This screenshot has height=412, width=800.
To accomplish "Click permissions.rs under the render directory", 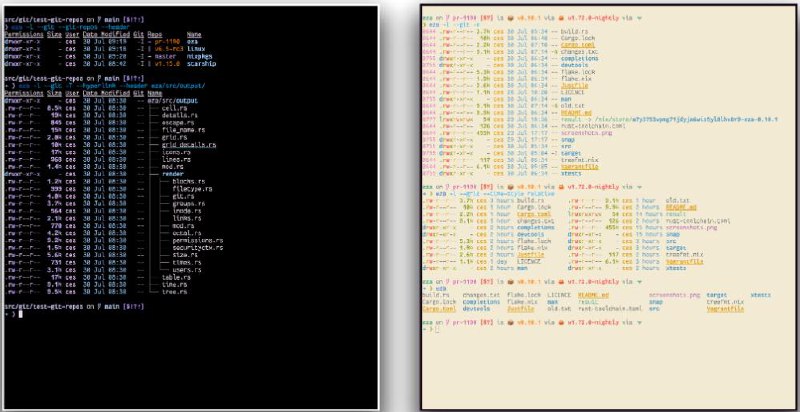I will [x=197, y=240].
